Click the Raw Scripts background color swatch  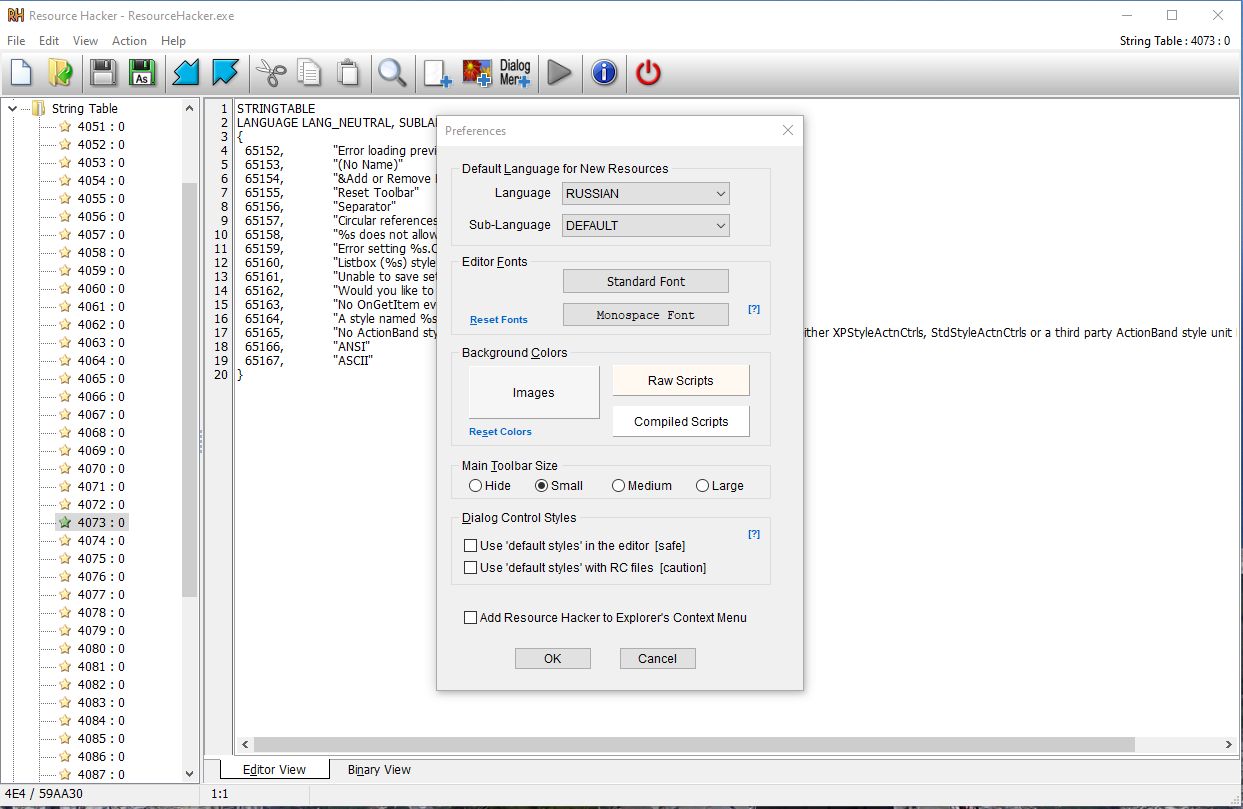[x=680, y=380]
